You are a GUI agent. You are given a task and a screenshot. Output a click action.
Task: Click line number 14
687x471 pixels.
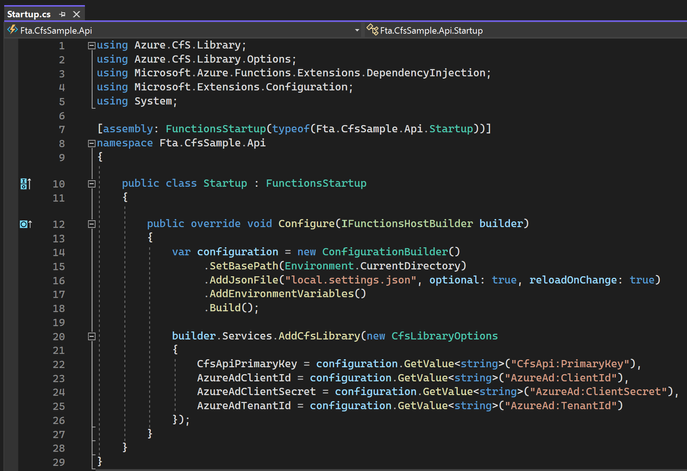[x=59, y=252]
